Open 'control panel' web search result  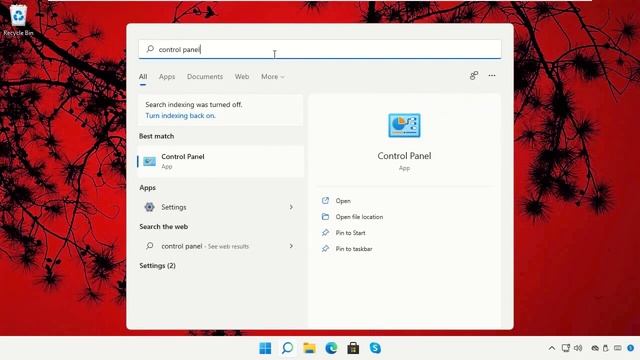click(221, 246)
